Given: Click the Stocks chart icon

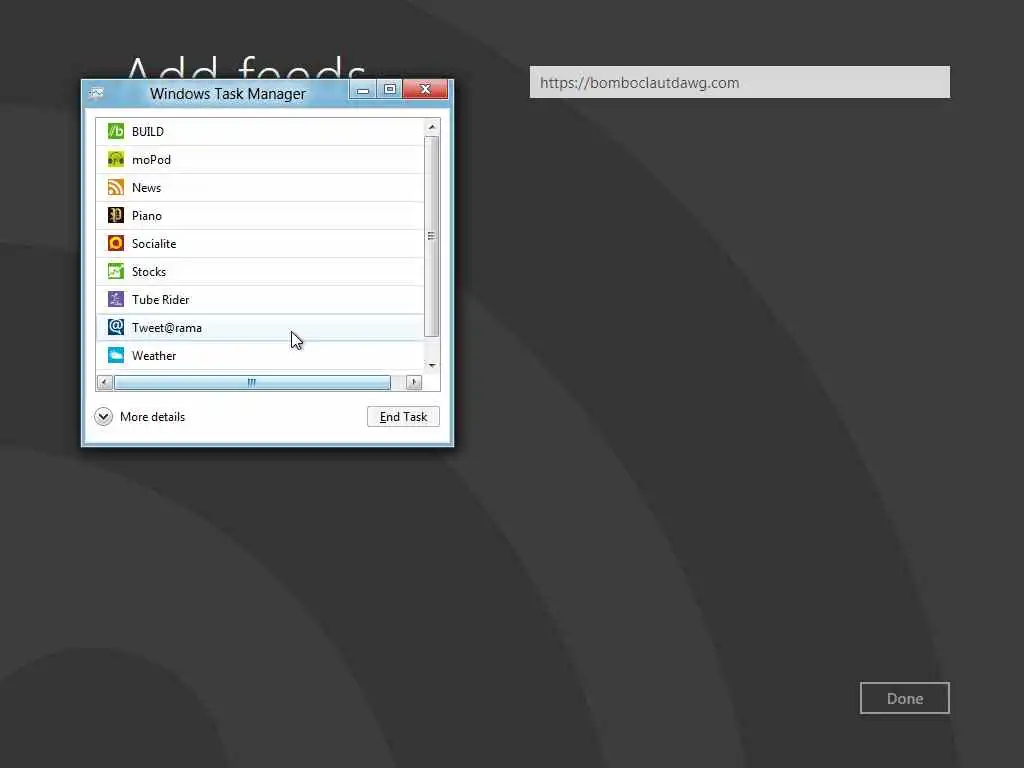Looking at the screenshot, I should [x=116, y=271].
